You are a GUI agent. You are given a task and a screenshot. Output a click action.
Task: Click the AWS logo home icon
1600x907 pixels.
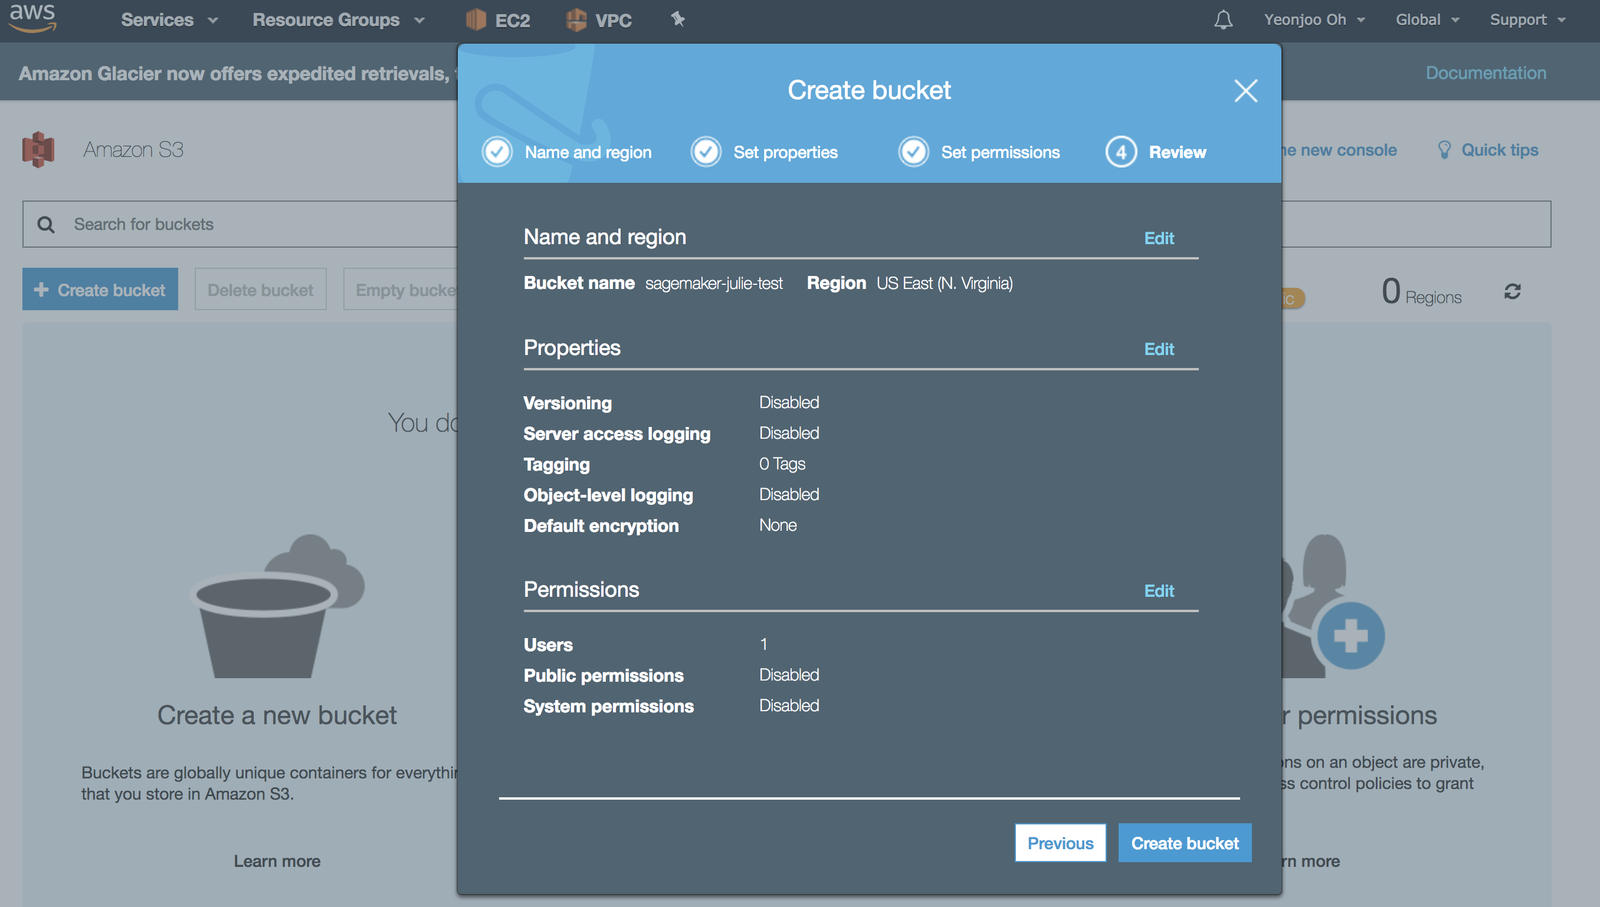tap(32, 17)
